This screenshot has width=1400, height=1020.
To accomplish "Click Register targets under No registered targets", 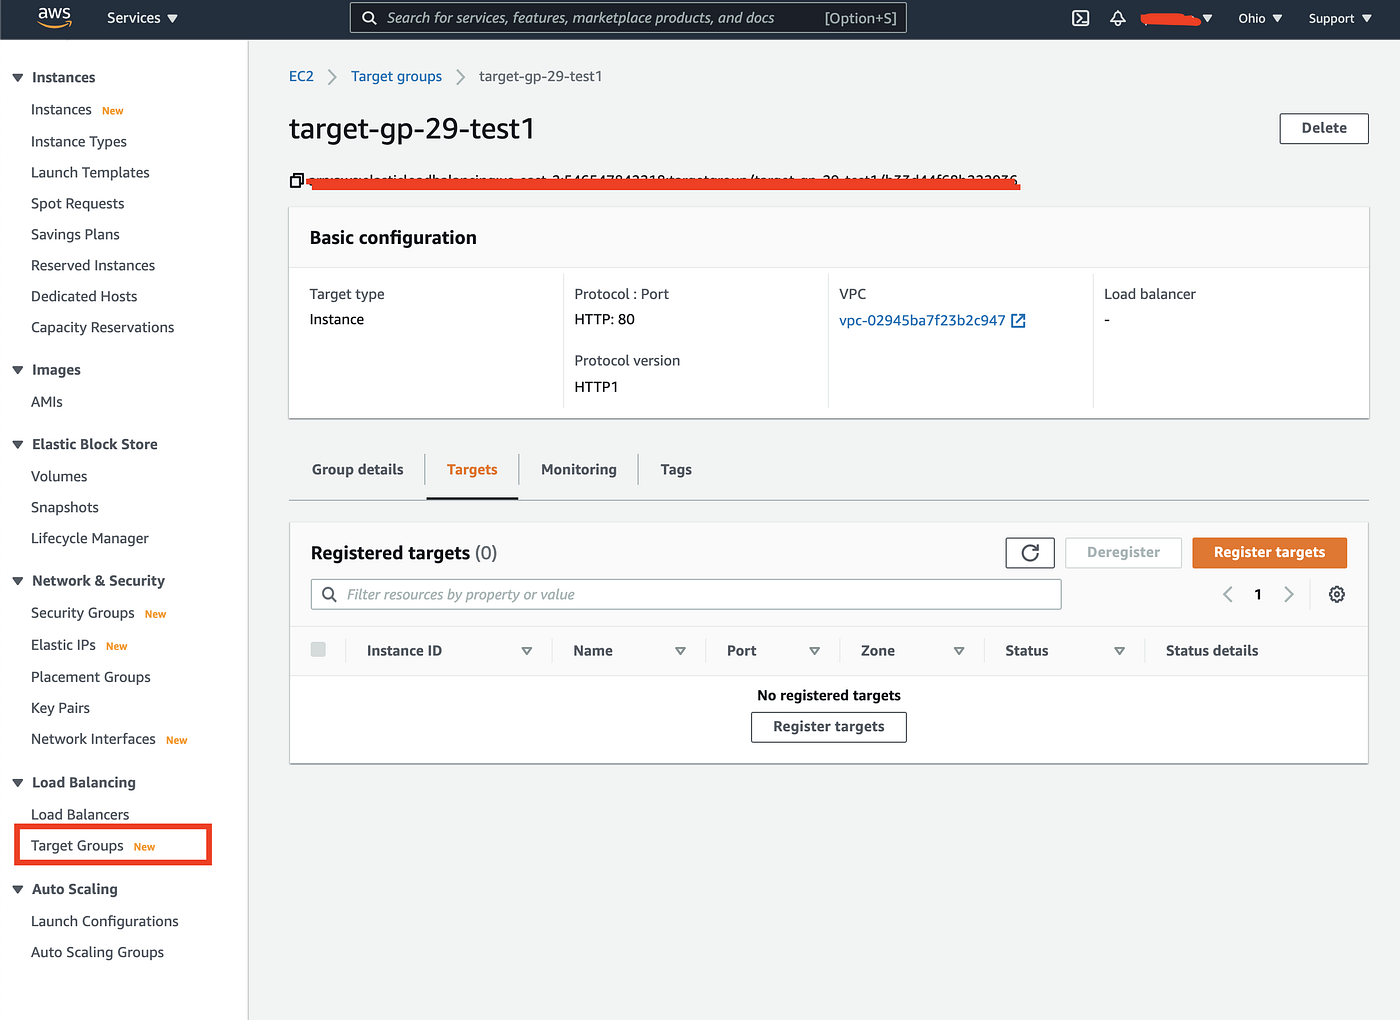I will coord(828,727).
